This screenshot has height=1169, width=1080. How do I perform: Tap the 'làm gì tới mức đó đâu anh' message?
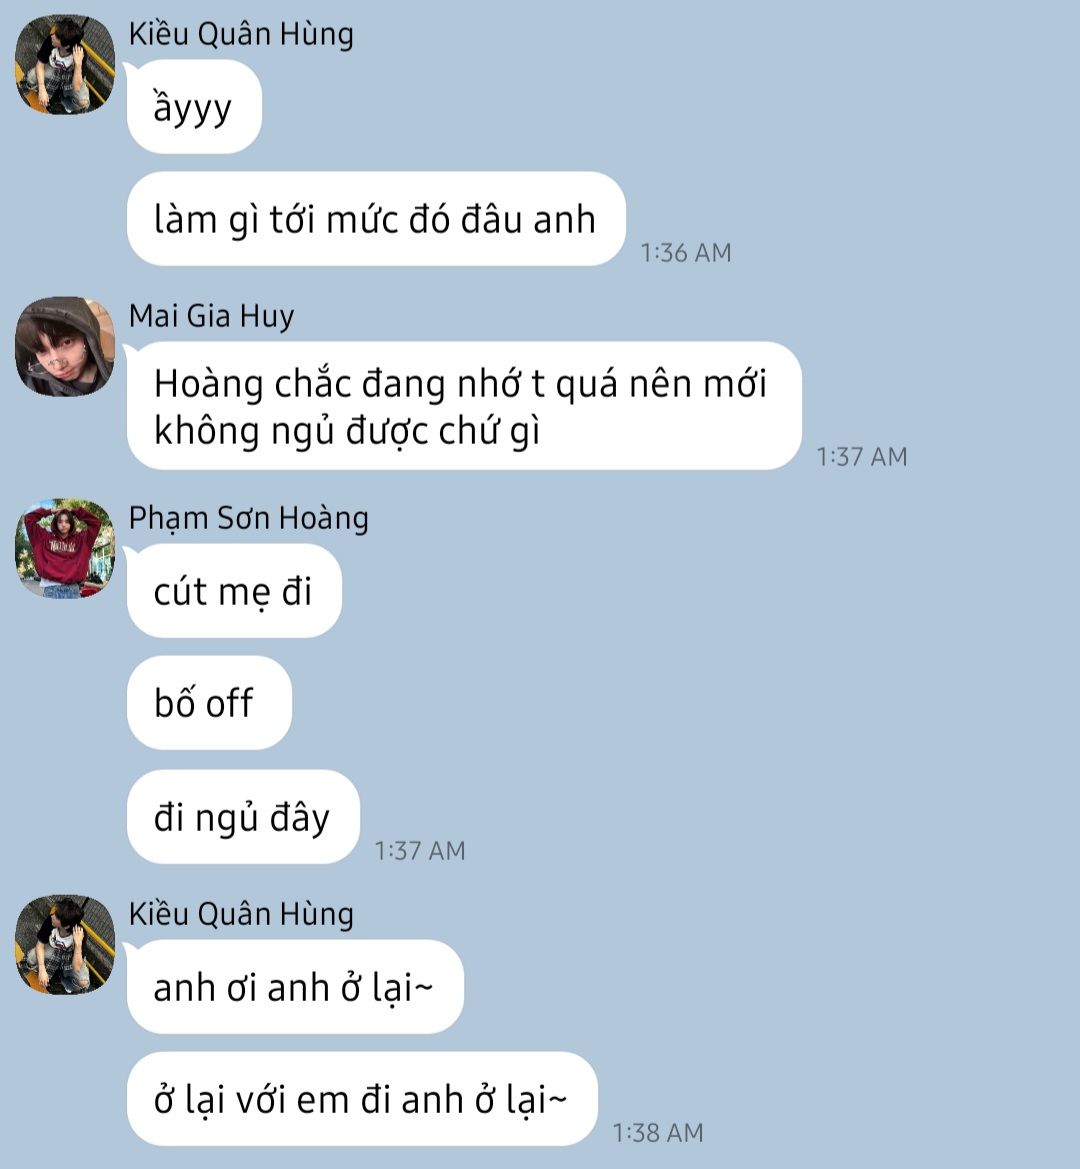click(376, 219)
